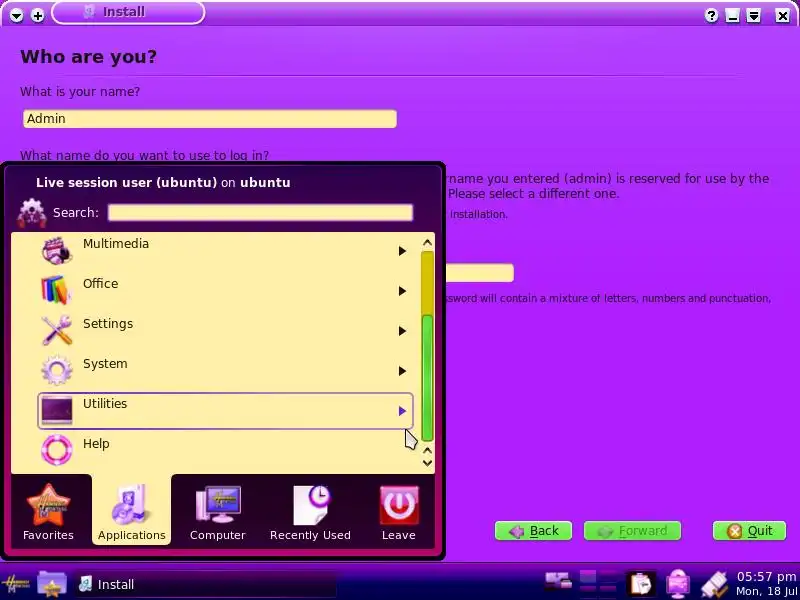
Task: Click the pink network monitor tray icon
Action: pyautogui.click(x=678, y=584)
